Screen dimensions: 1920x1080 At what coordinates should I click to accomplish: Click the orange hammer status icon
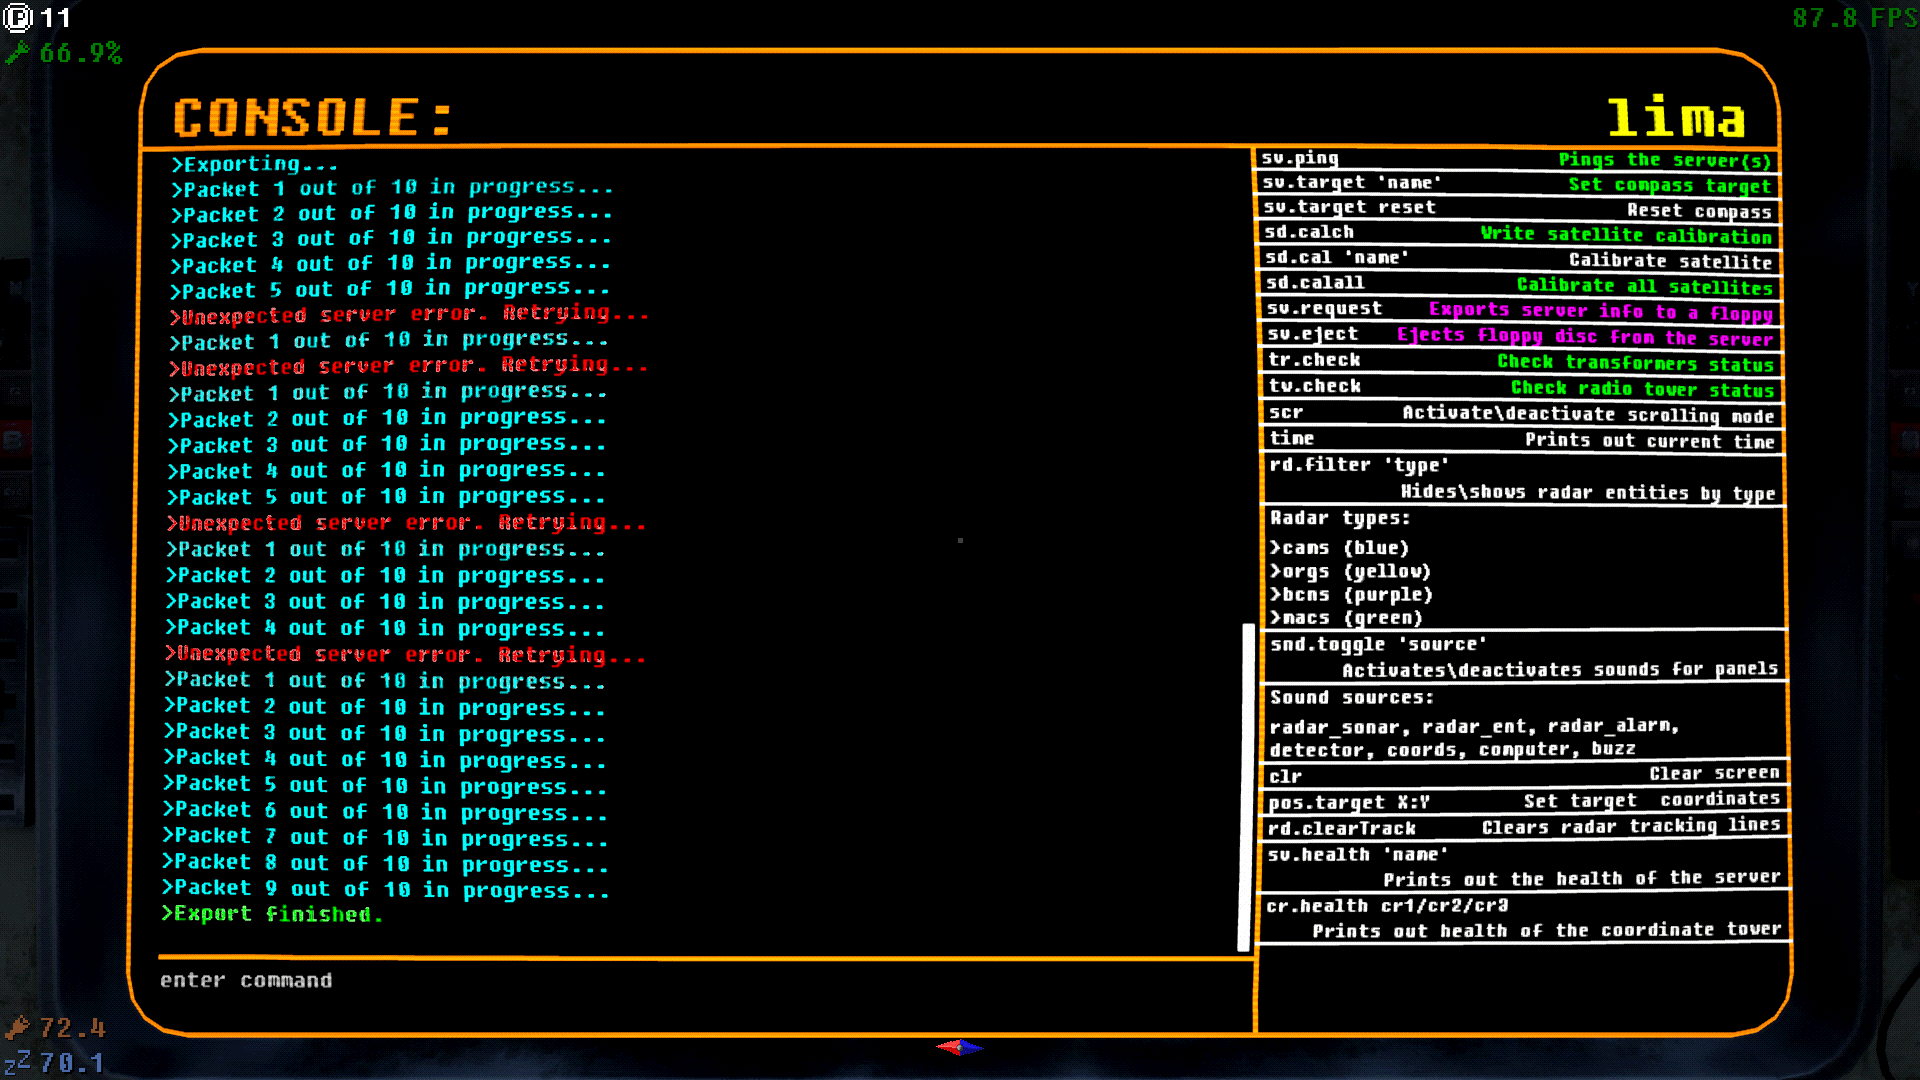click(x=18, y=1027)
